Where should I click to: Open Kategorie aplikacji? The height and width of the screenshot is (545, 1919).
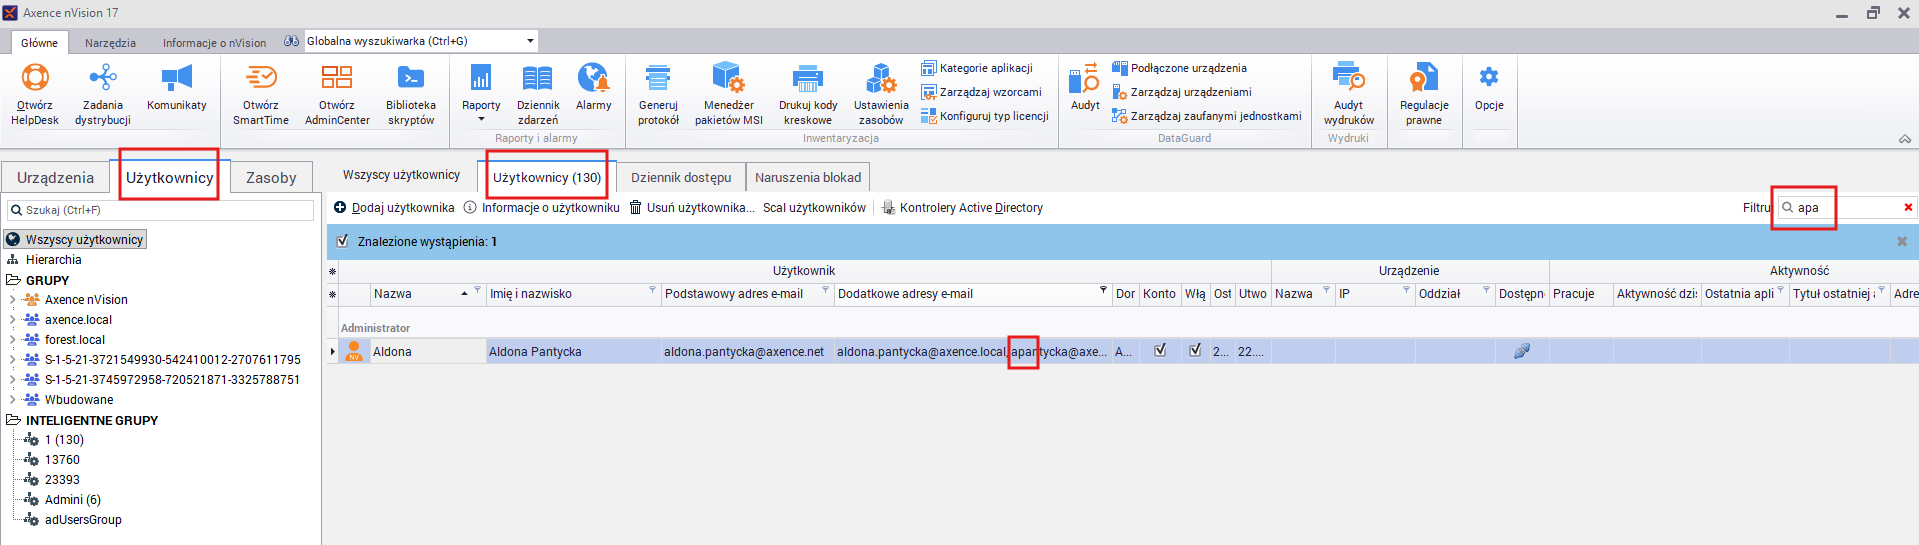tap(977, 68)
